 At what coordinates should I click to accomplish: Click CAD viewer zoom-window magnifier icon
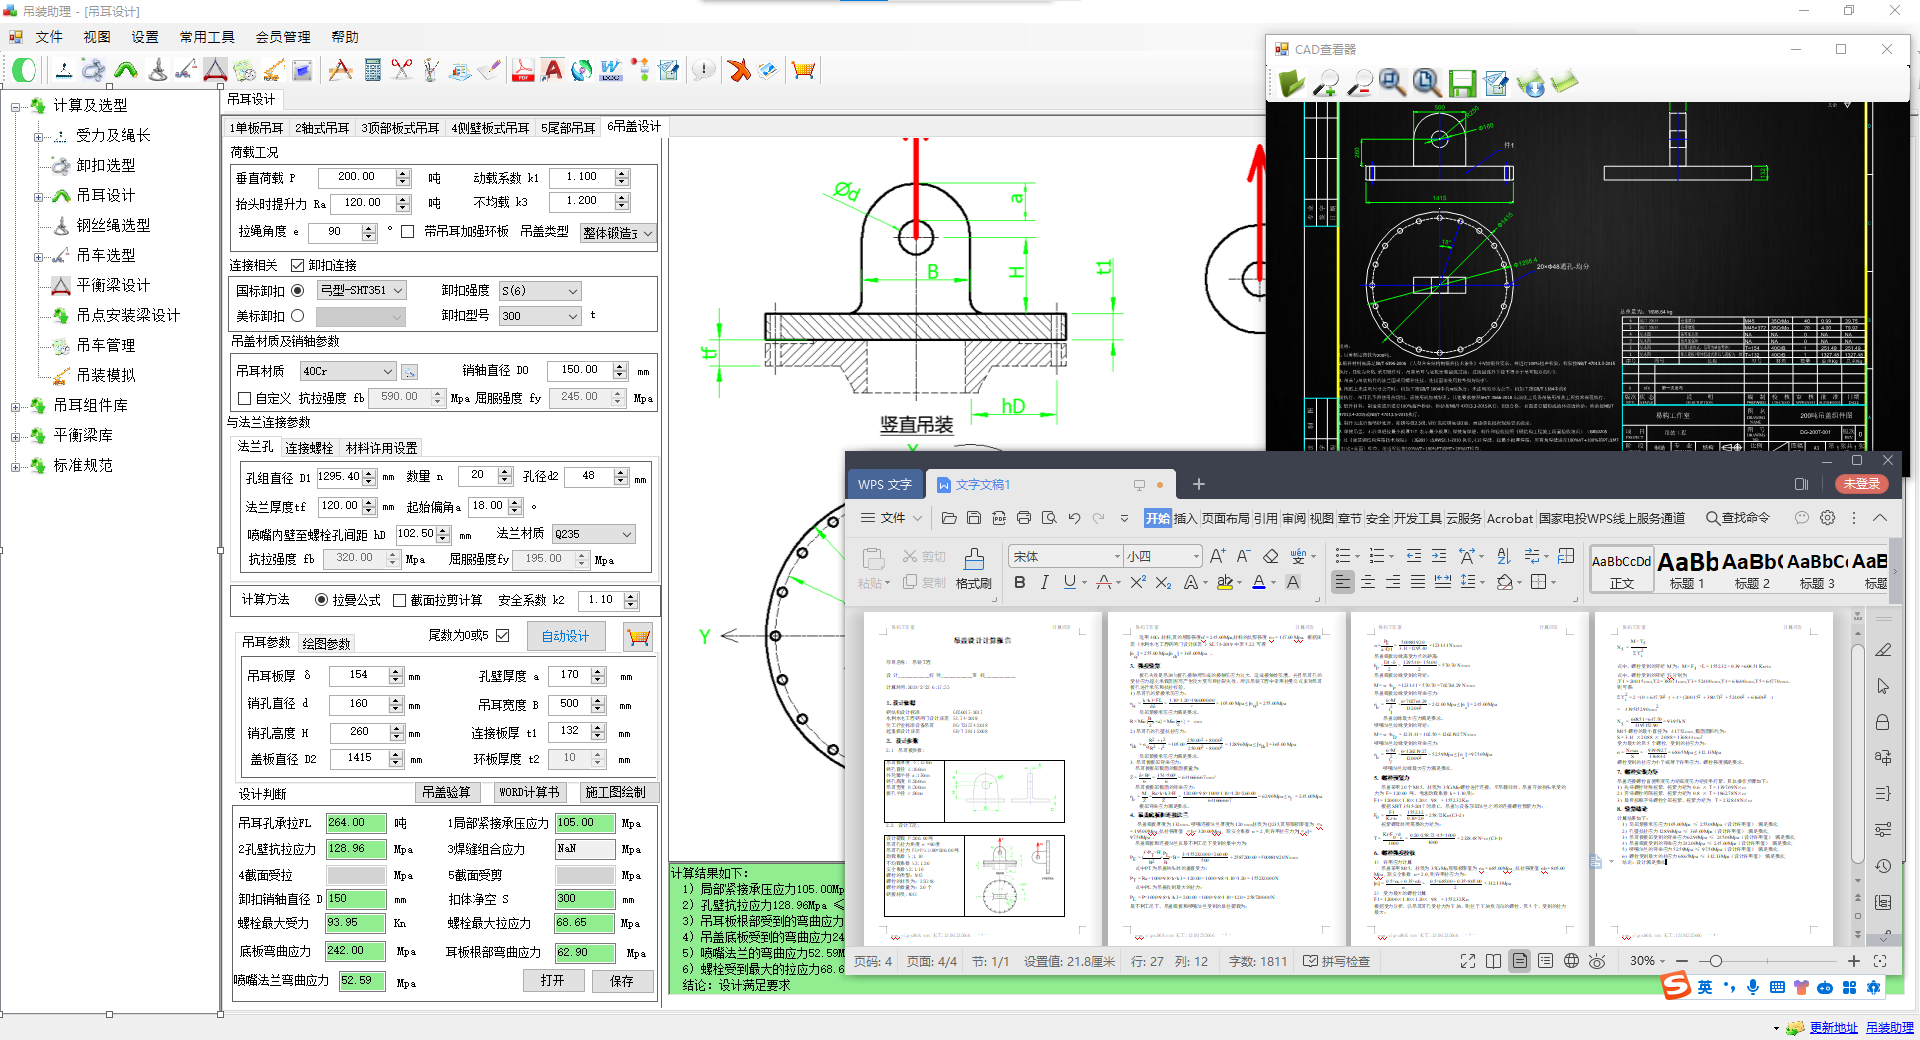[1392, 83]
